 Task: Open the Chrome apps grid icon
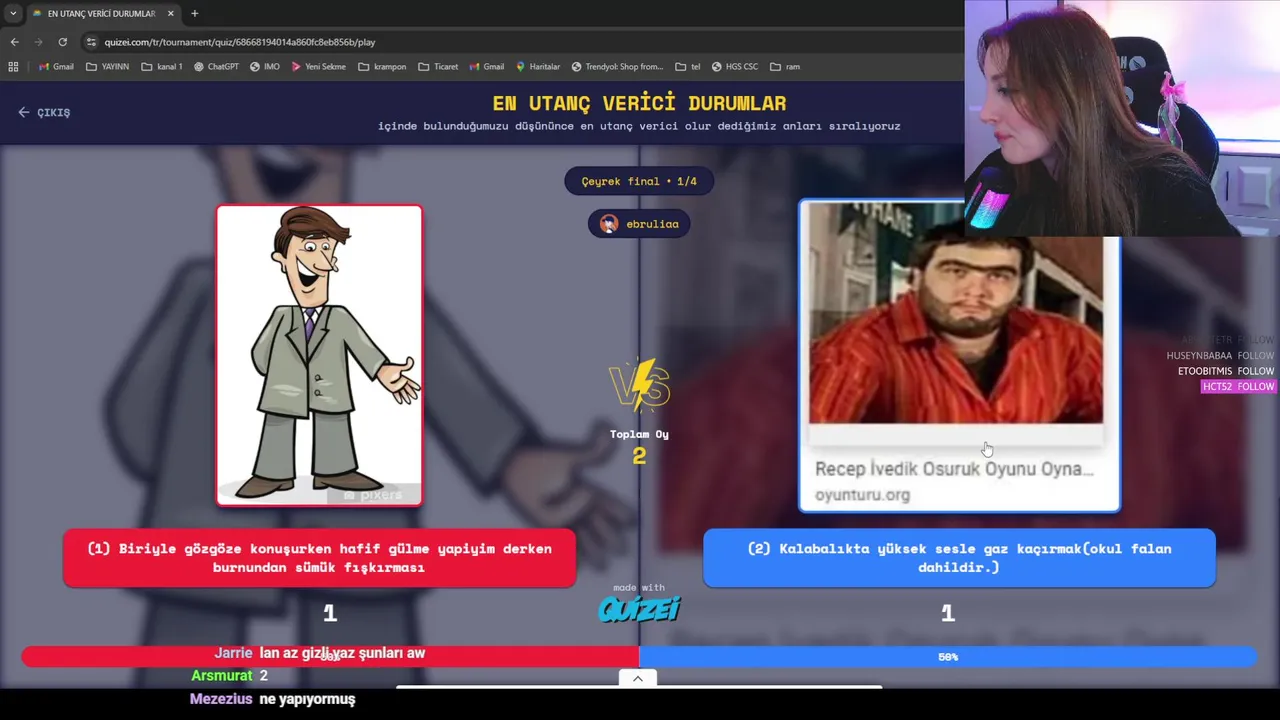(13, 67)
